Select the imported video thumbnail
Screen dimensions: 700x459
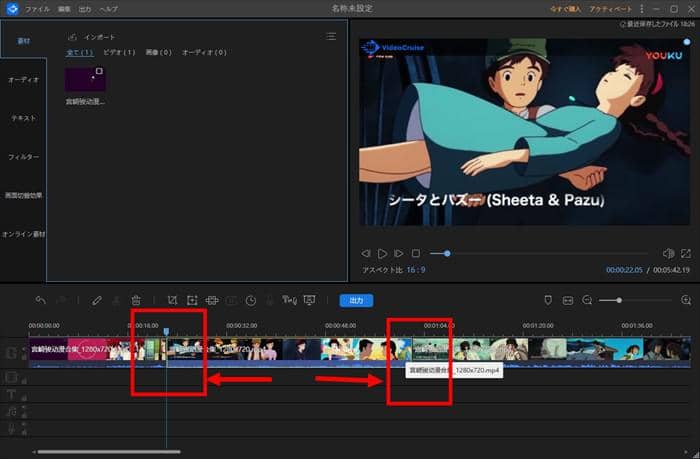tap(85, 79)
